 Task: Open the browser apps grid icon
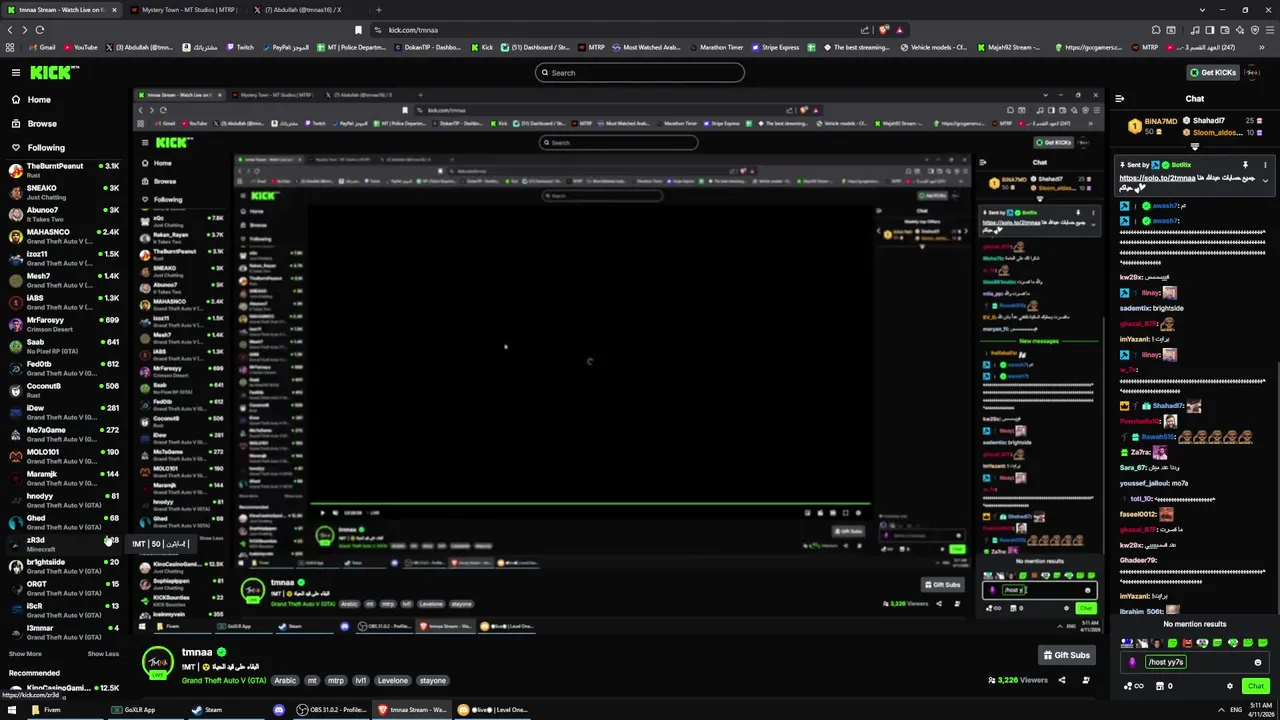tap(10, 47)
